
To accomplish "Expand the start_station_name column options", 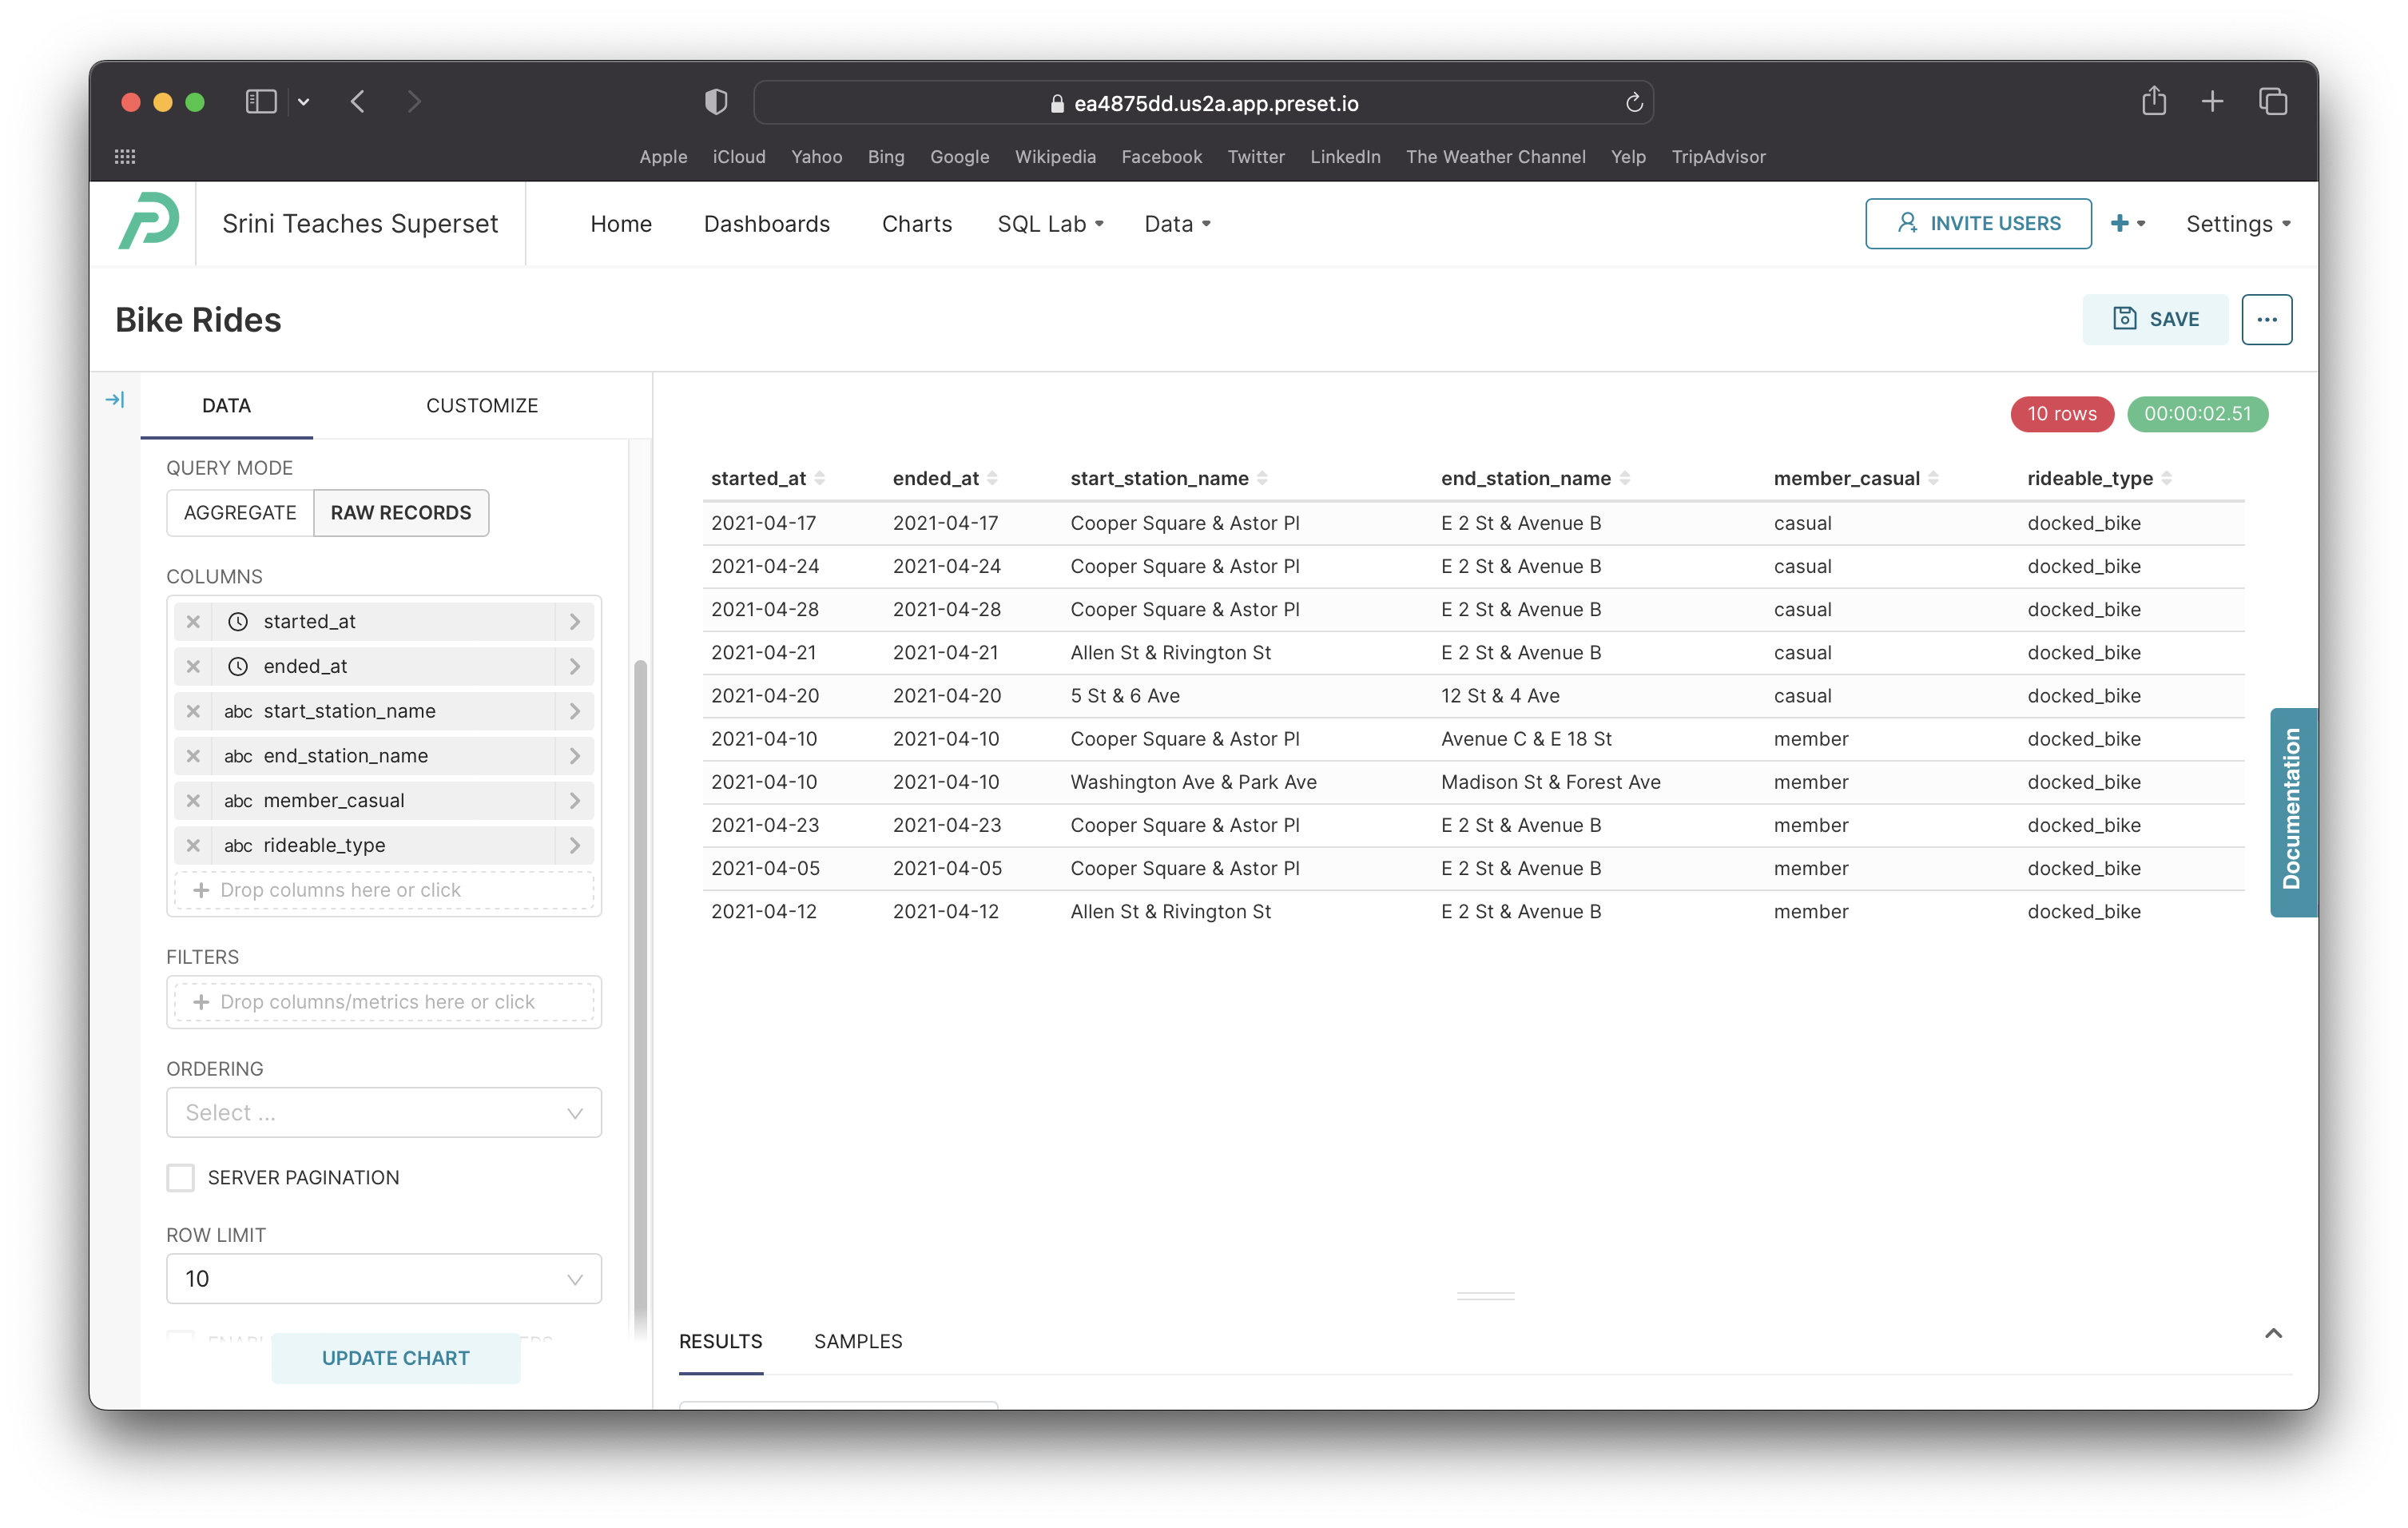I will pos(575,711).
